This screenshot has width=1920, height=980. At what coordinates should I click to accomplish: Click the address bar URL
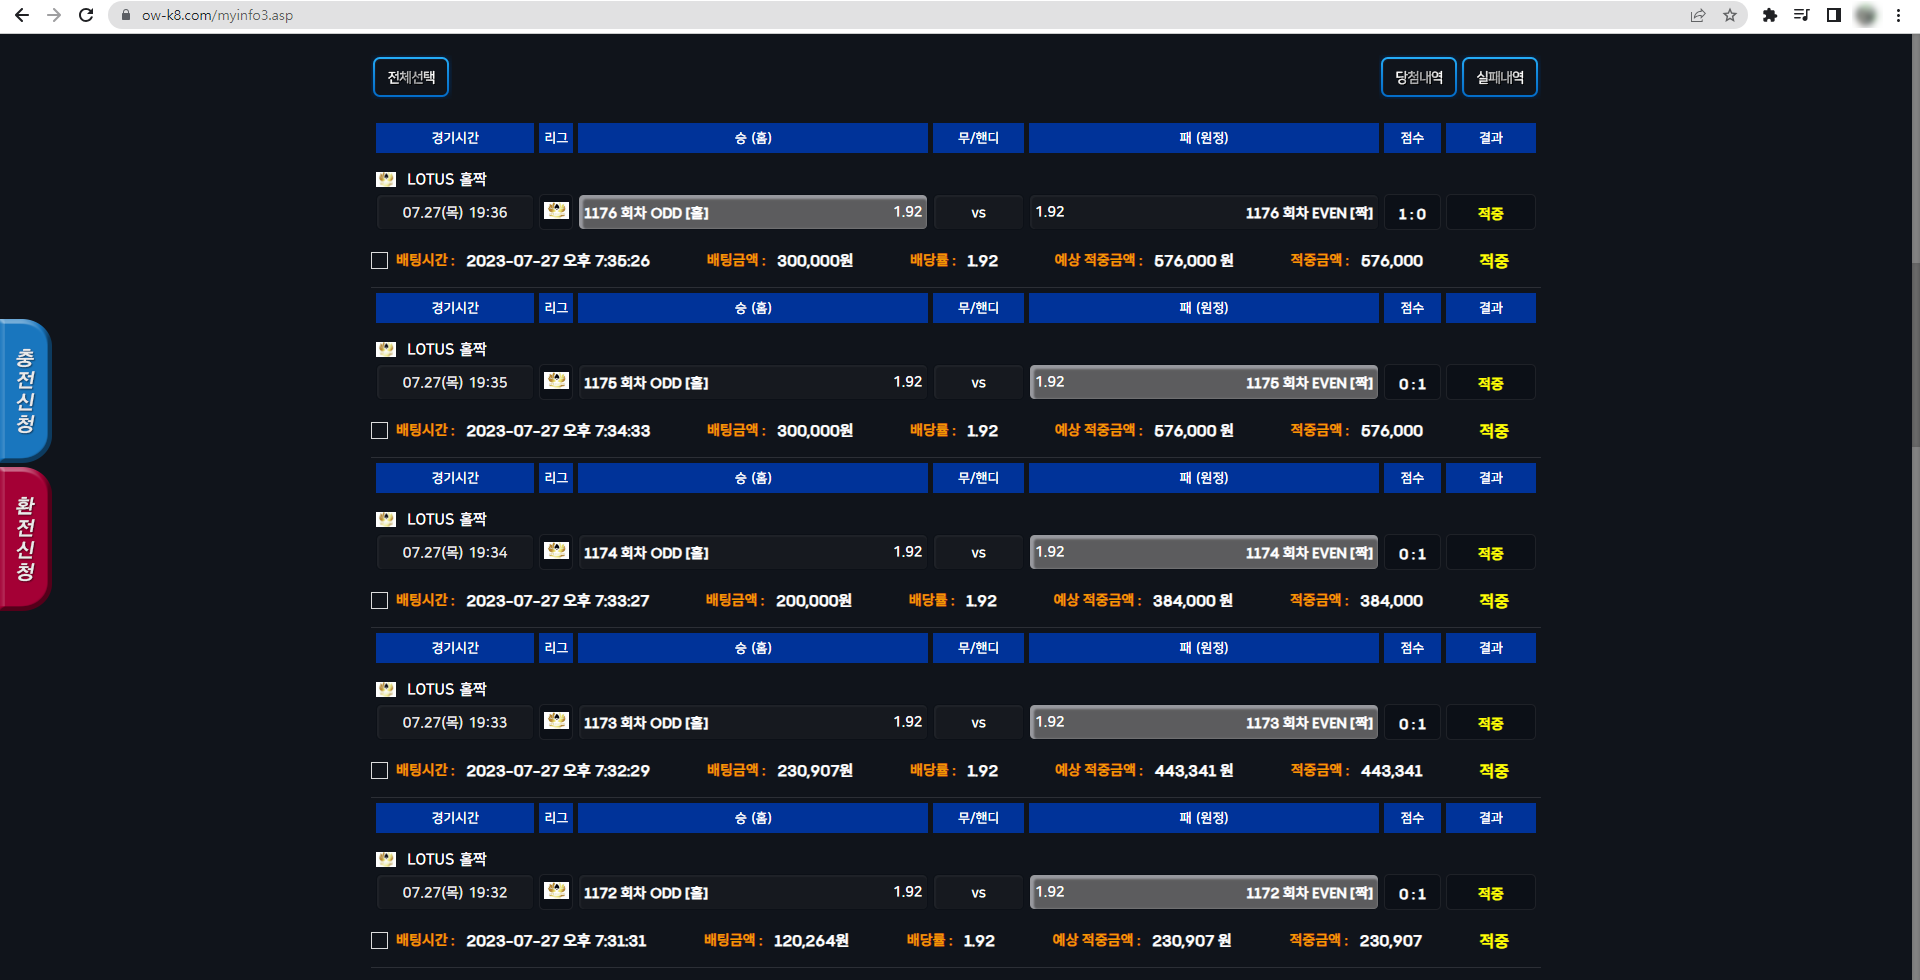pyautogui.click(x=217, y=15)
